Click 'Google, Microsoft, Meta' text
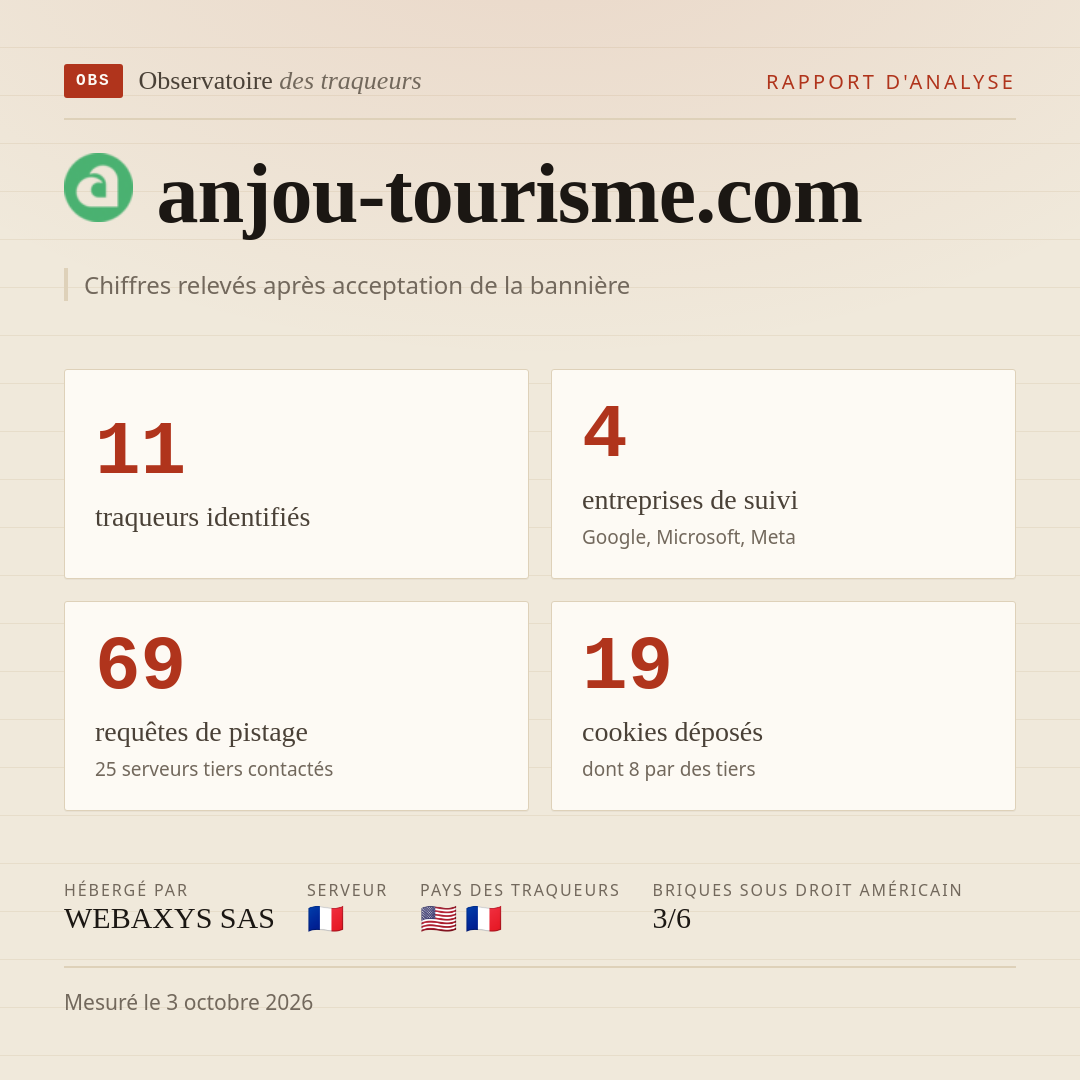Screen dimensions: 1080x1080 click(x=689, y=537)
